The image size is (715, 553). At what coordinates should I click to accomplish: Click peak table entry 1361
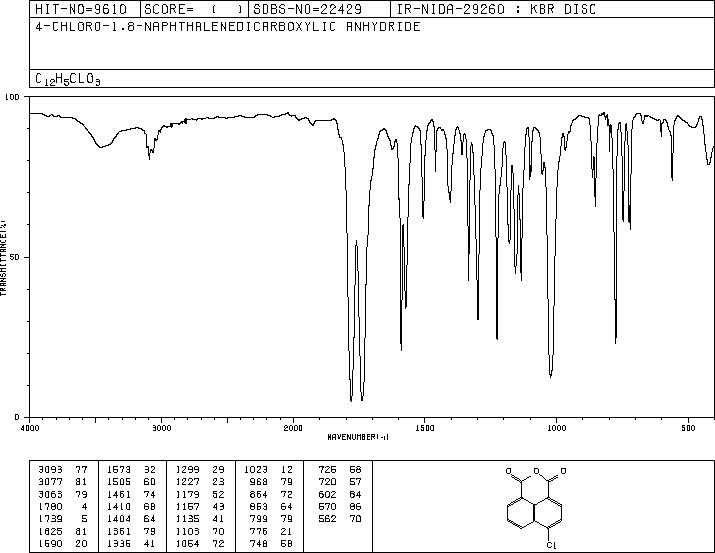119,532
